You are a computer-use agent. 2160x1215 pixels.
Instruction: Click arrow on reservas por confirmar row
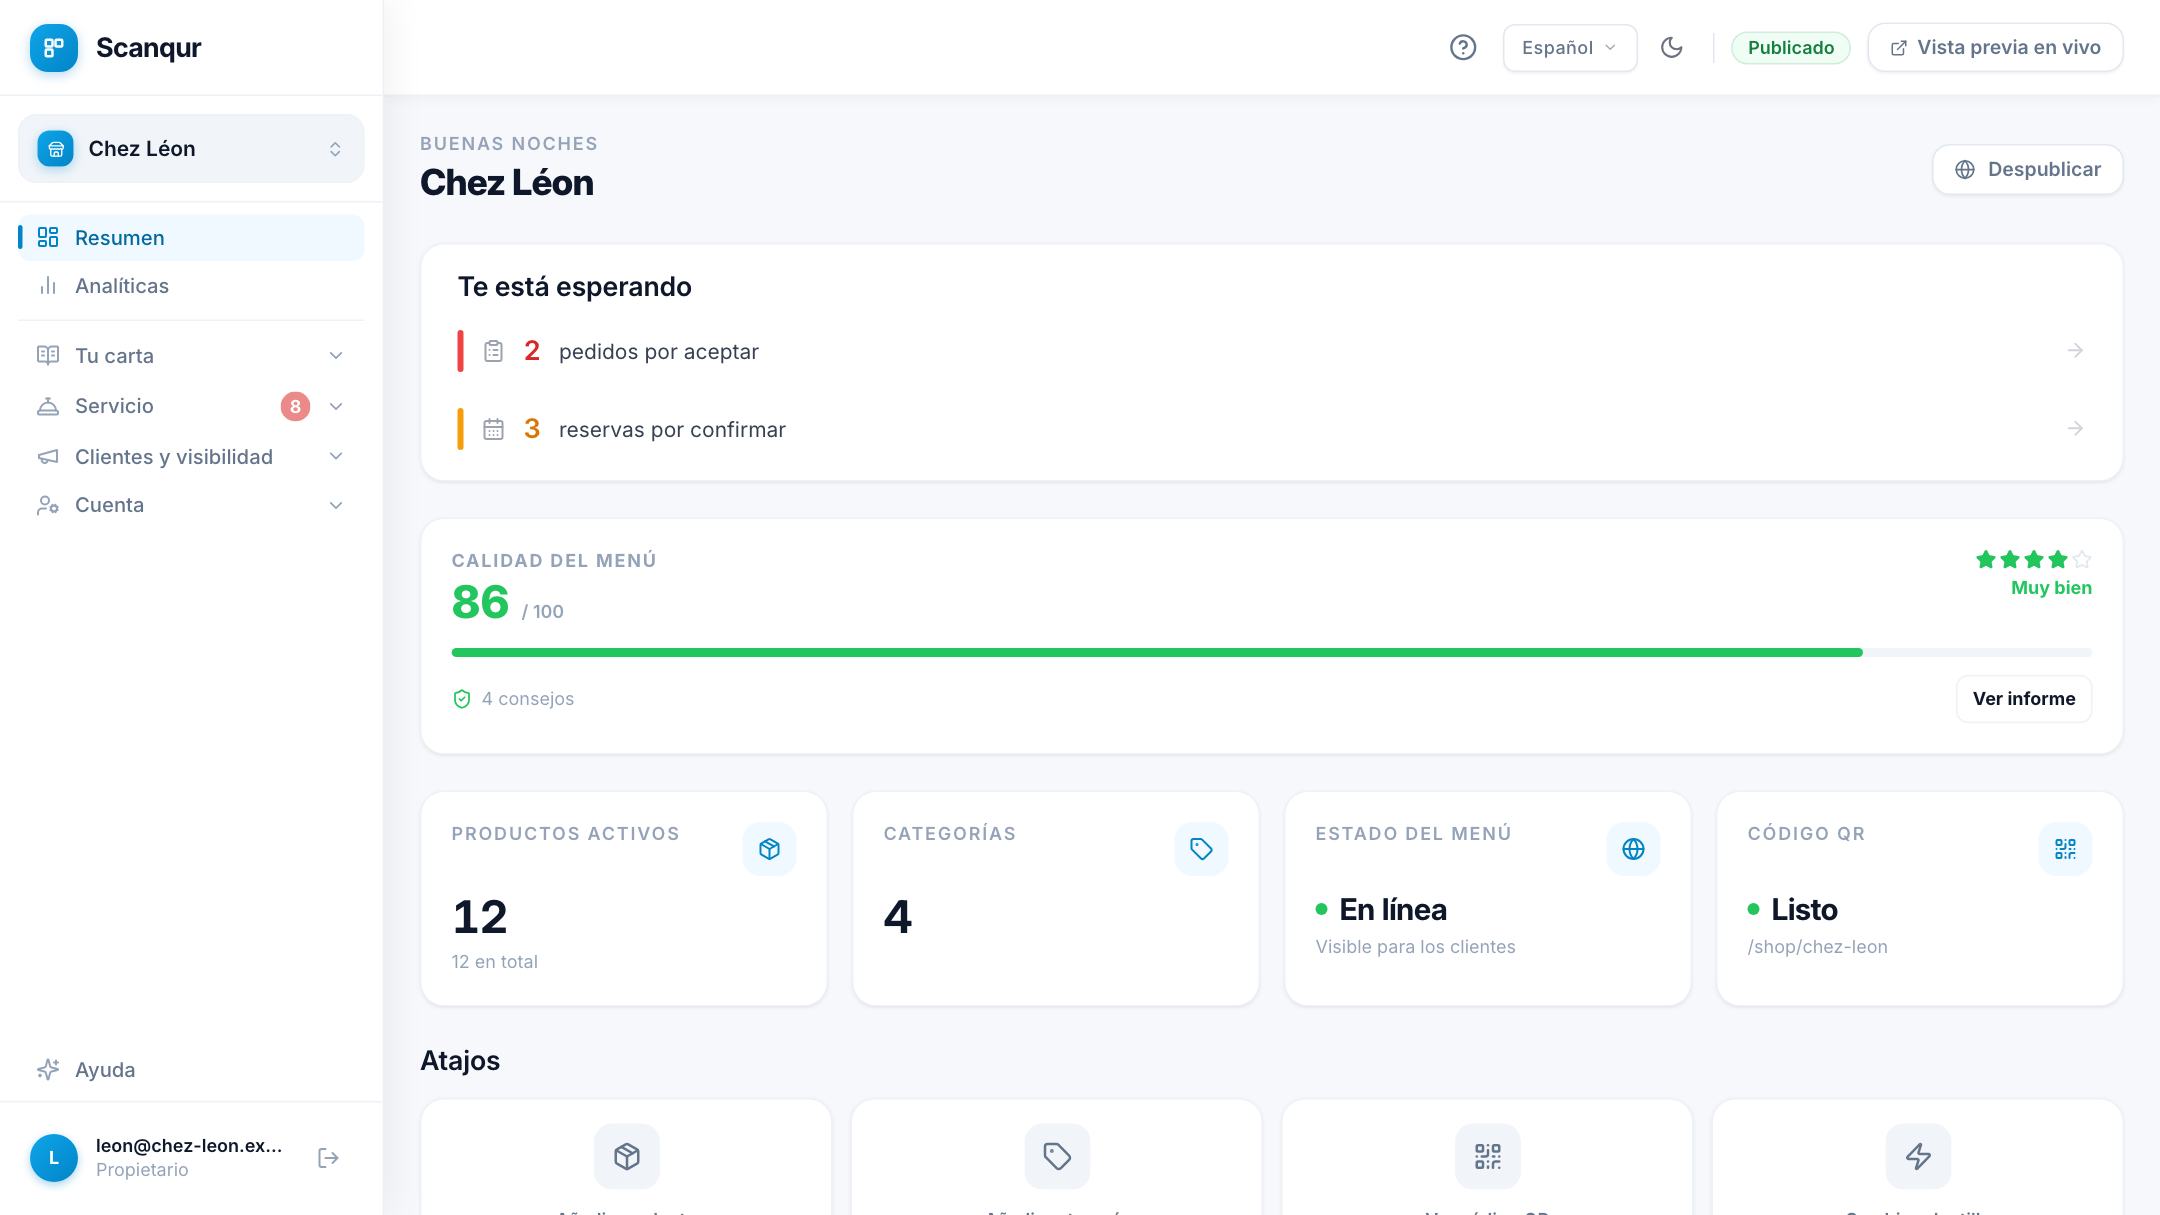2075,428
